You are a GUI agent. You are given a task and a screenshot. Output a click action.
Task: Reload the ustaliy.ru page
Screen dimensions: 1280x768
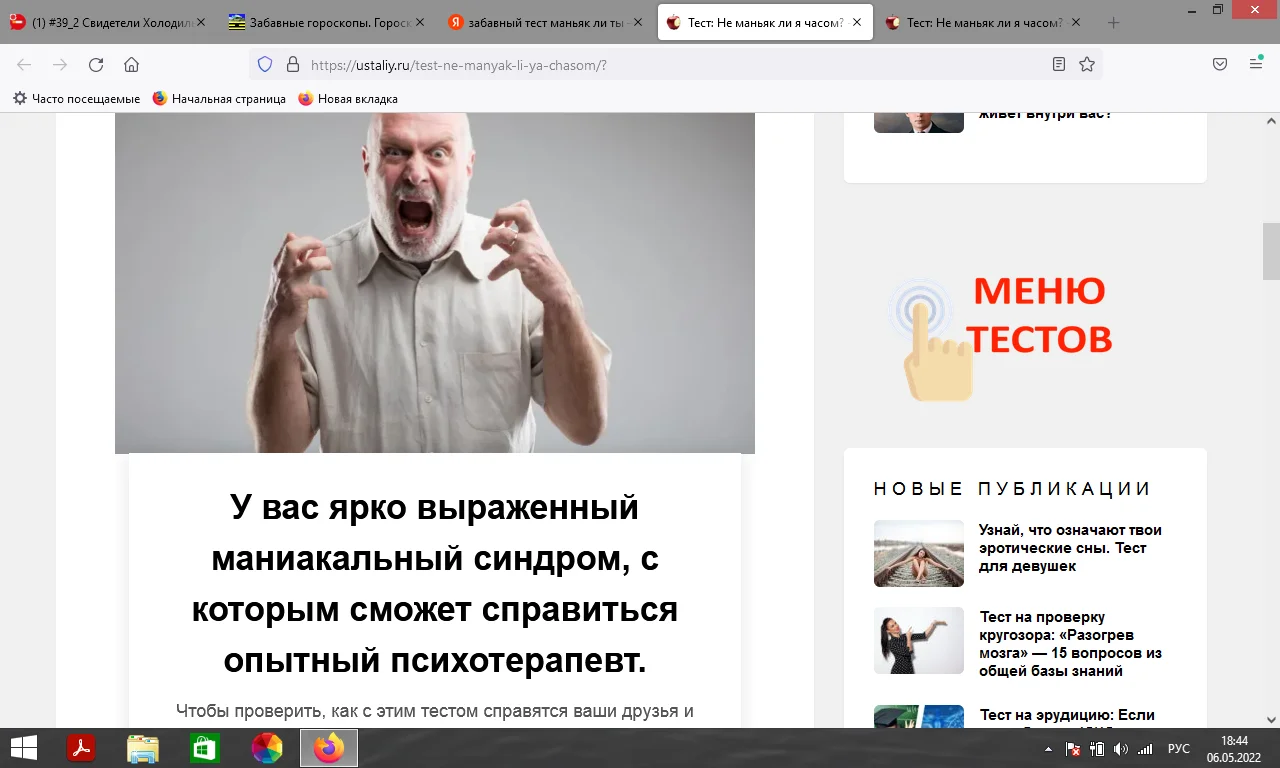coord(95,64)
